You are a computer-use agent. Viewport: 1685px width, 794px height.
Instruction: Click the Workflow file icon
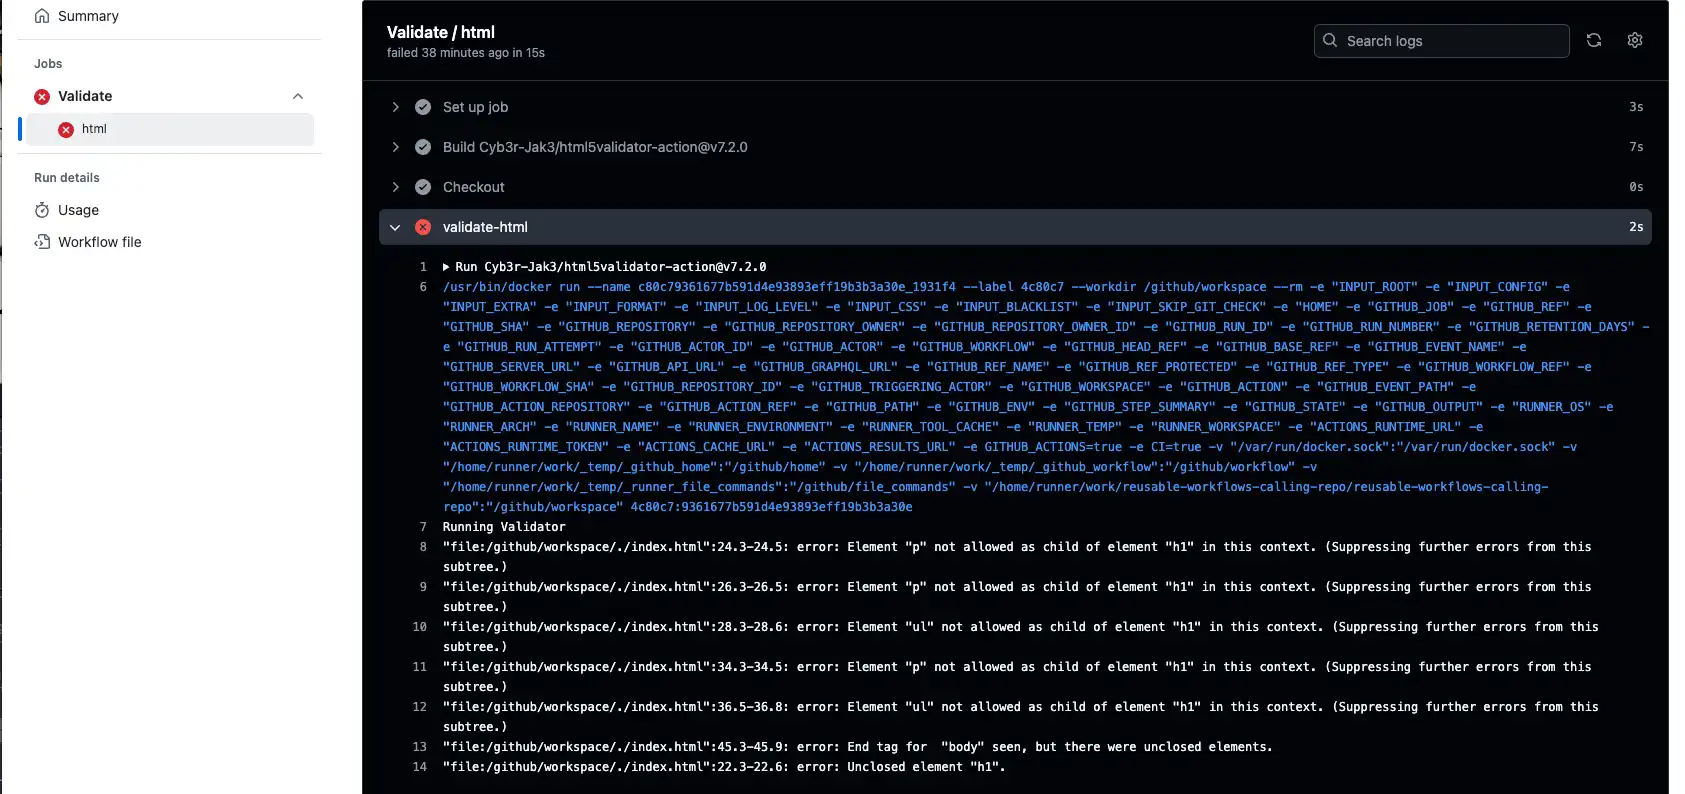coord(42,242)
